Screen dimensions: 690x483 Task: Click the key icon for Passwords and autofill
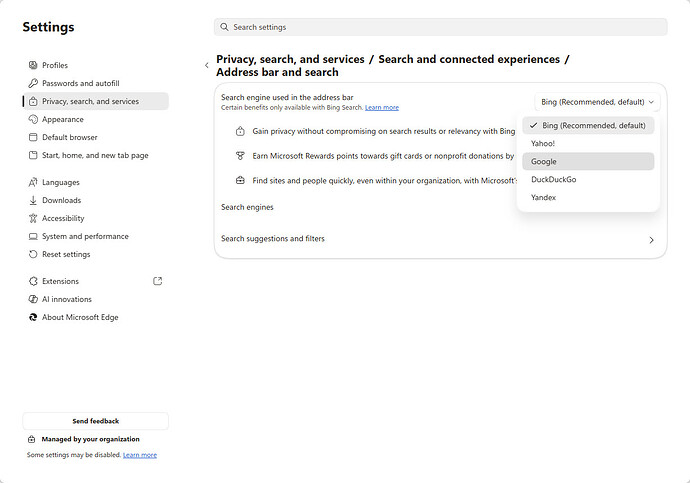[33, 83]
